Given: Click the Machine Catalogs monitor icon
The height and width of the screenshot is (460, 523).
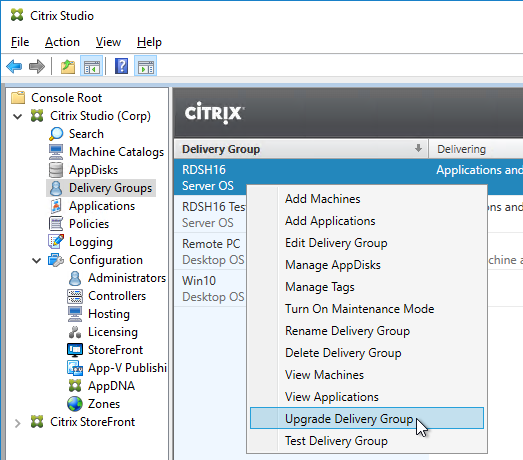Looking at the screenshot, I should [x=56, y=152].
